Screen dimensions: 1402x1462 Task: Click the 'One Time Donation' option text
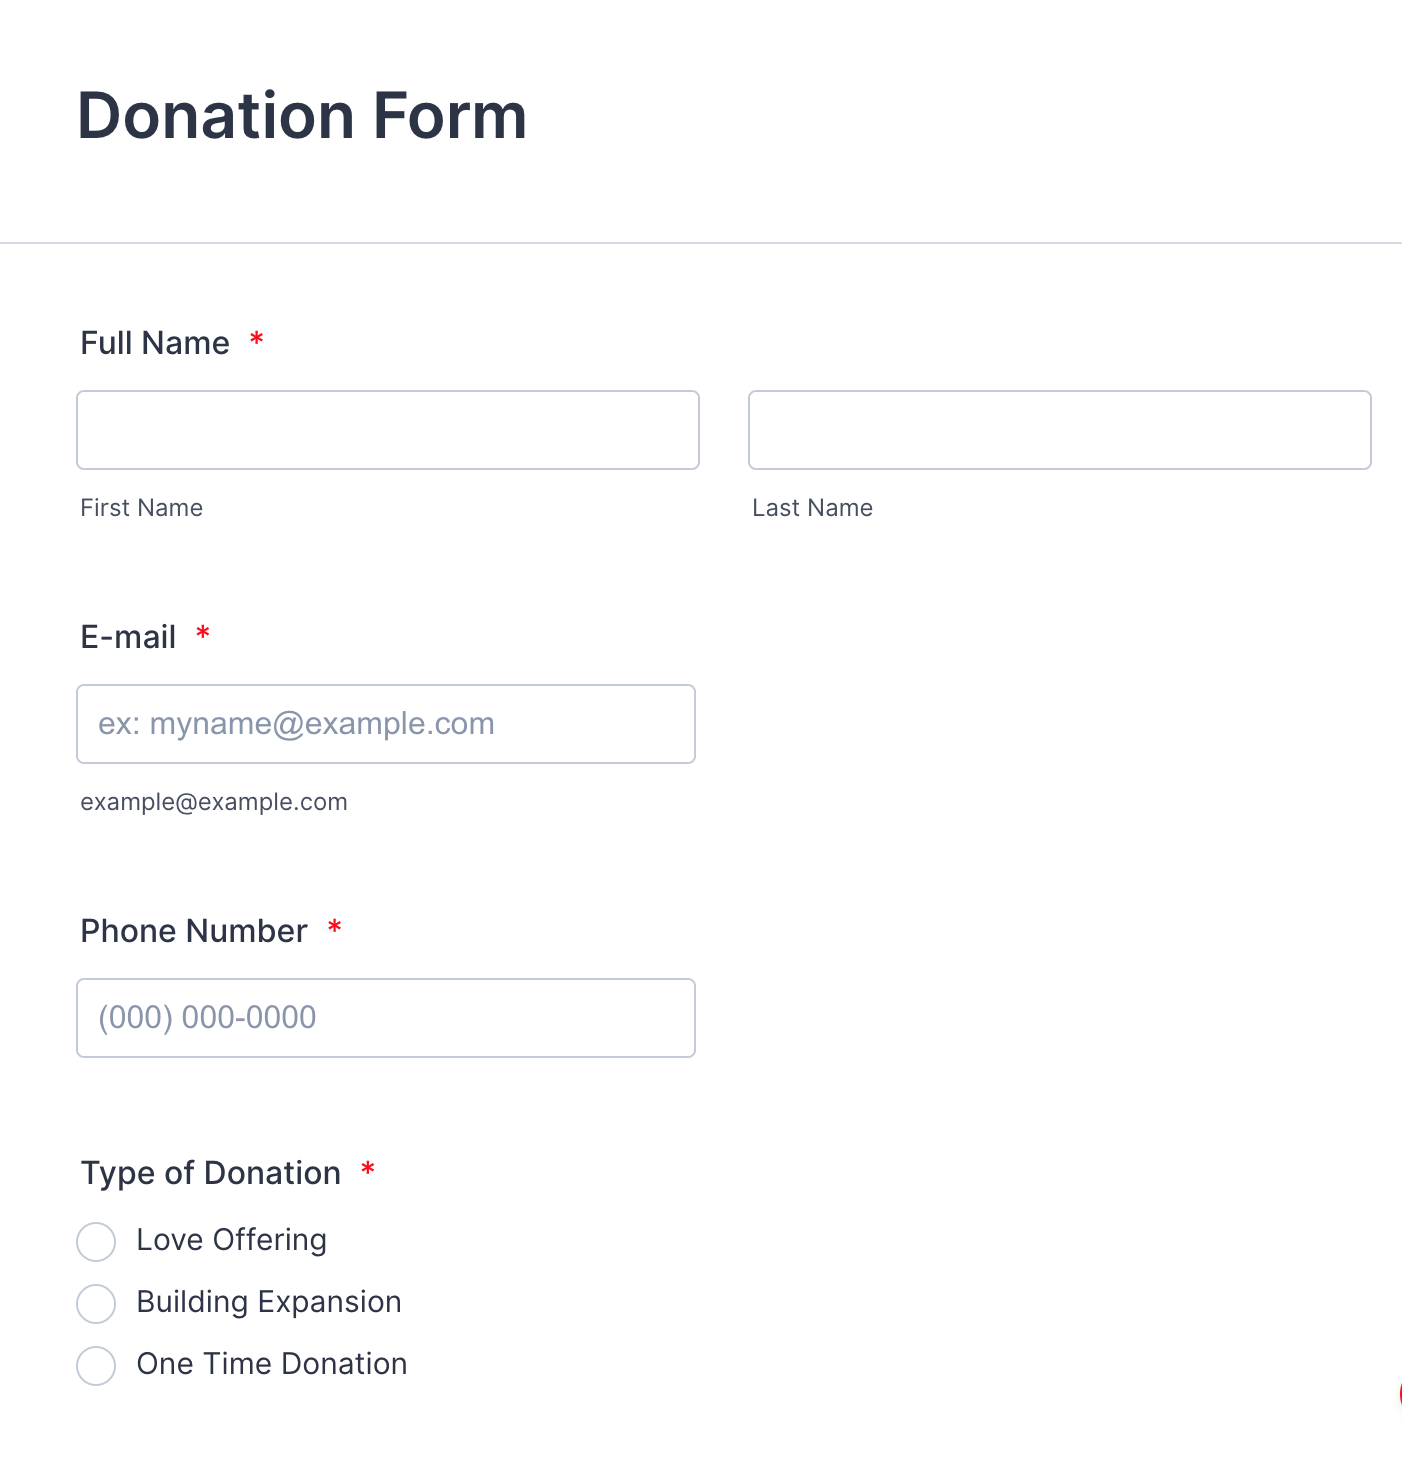pos(272,1364)
